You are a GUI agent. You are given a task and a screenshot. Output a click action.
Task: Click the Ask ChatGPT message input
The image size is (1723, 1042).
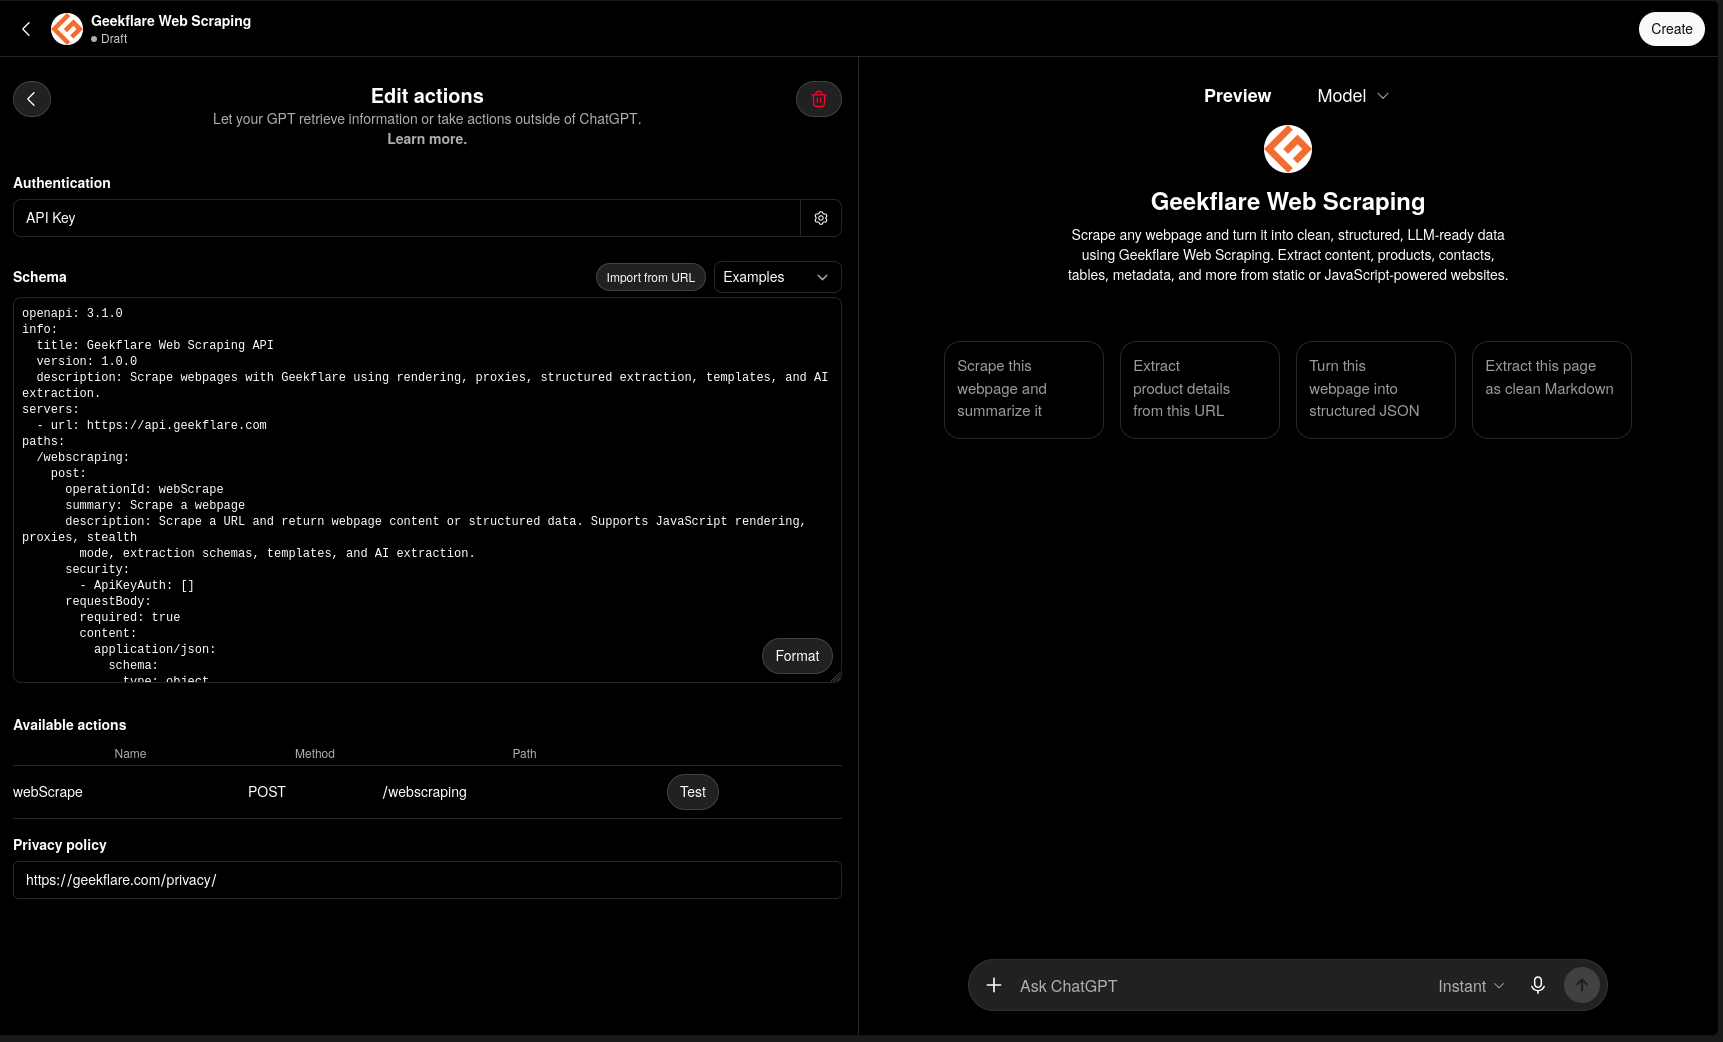pos(1220,986)
